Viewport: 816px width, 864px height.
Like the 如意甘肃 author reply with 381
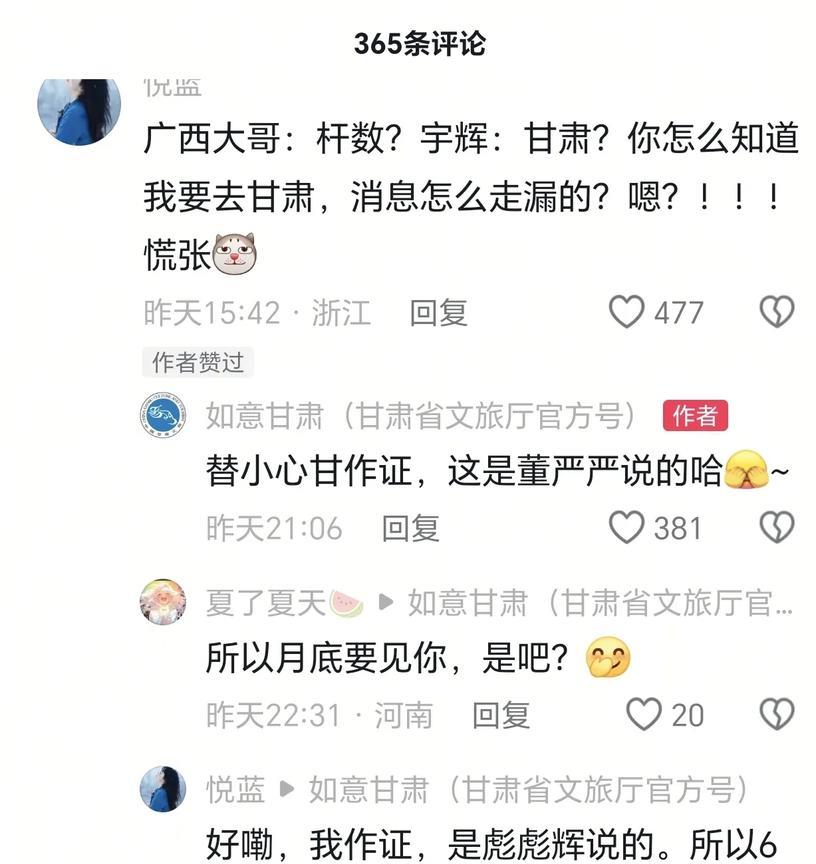point(626,527)
